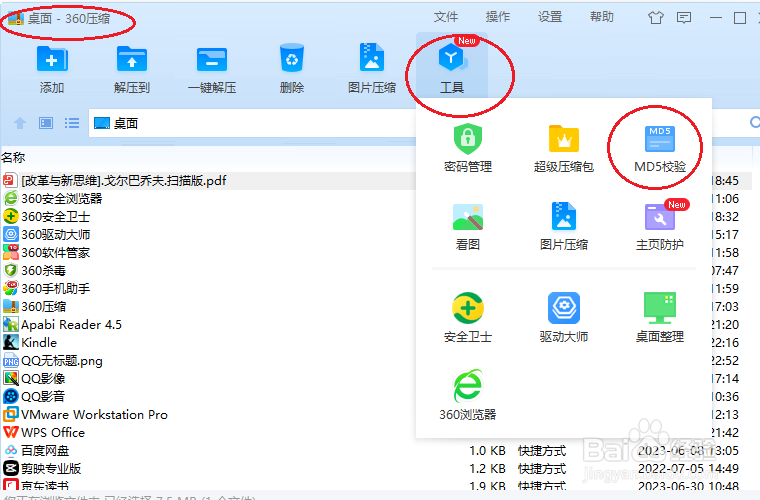This screenshot has width=760, height=500.
Task: Open 图片压缩 in the tools popup
Action: [564, 226]
